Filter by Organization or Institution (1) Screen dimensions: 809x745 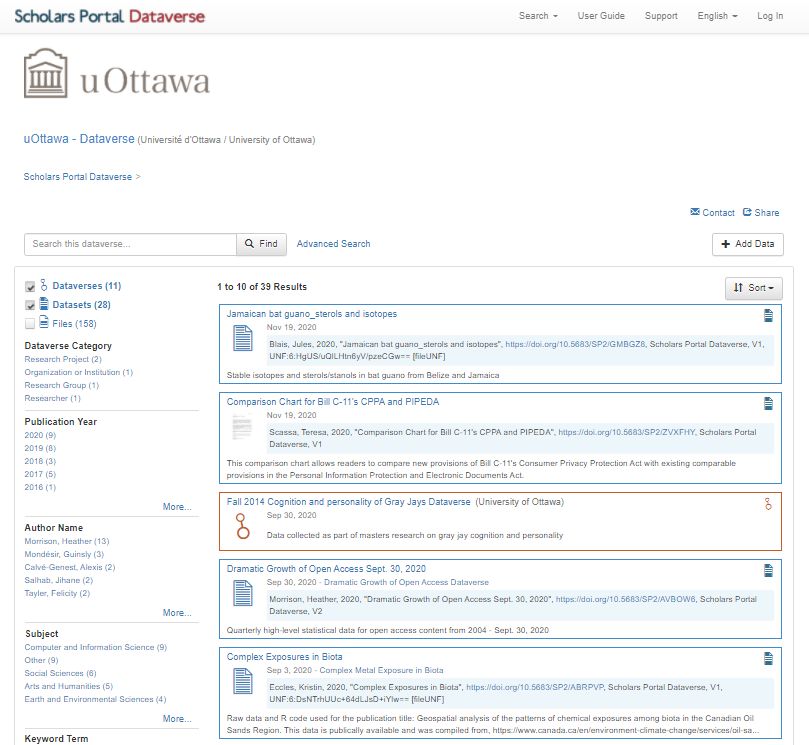[x=78, y=372]
